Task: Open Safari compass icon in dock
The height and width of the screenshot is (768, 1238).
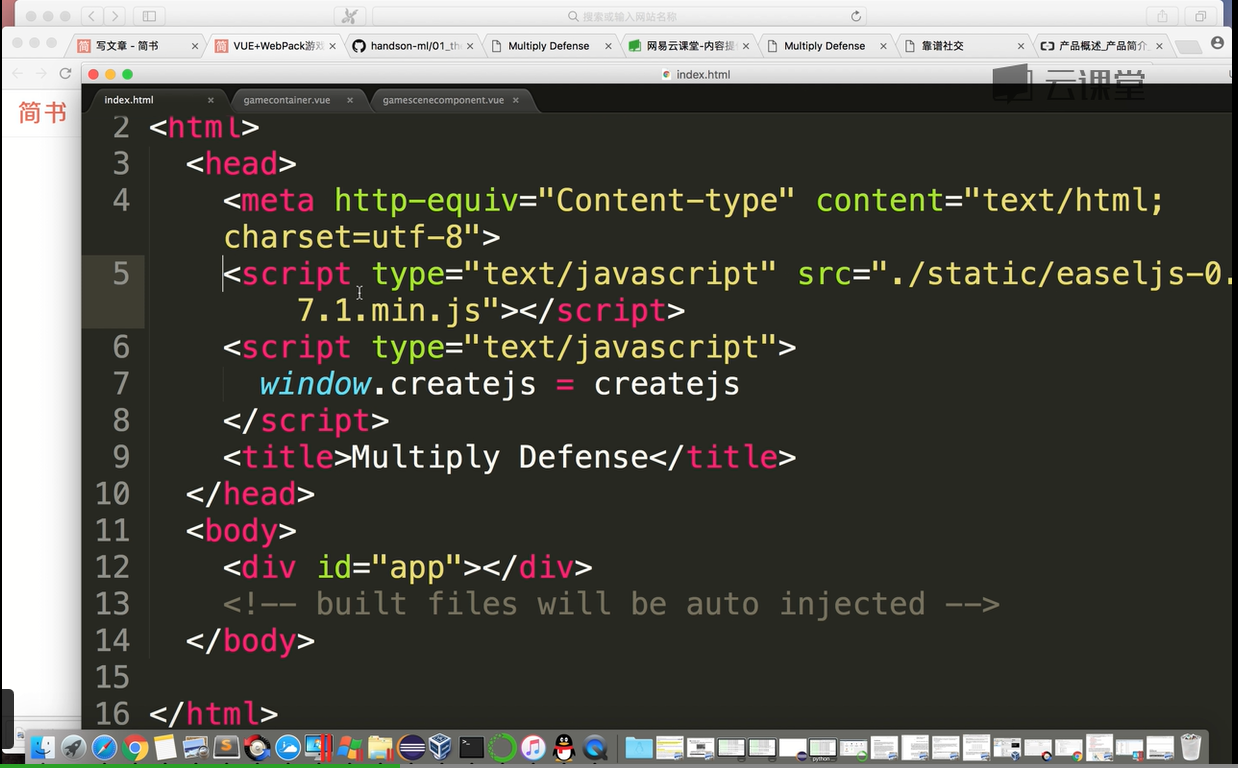Action: tap(104, 748)
